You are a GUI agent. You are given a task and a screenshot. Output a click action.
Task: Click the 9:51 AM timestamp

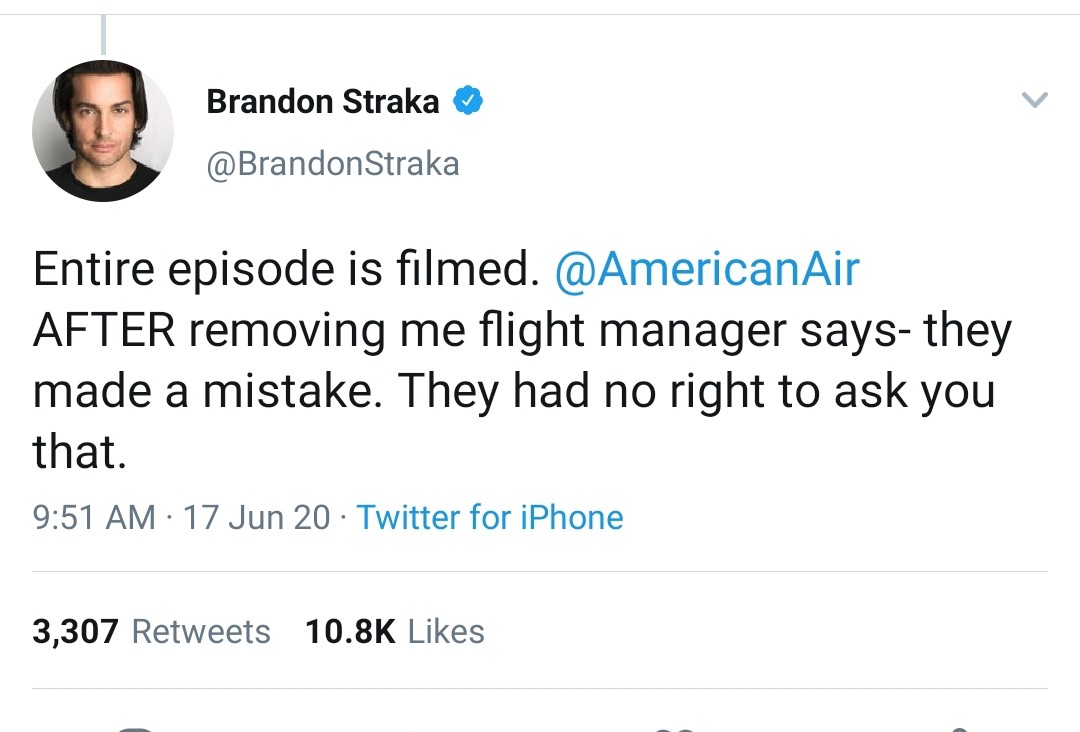[94, 517]
